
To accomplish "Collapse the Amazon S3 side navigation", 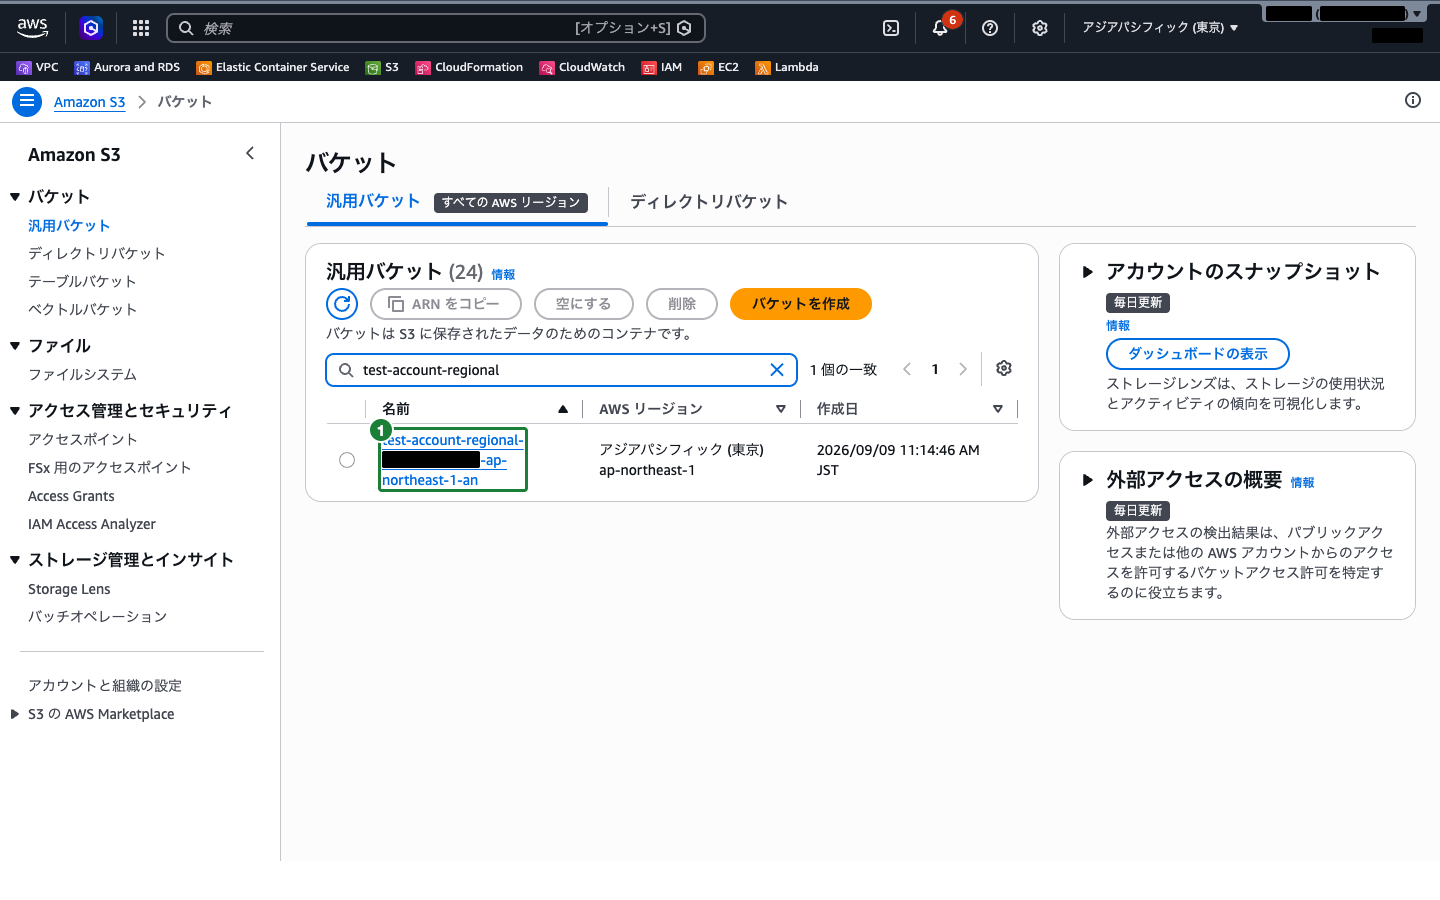I will pyautogui.click(x=250, y=153).
